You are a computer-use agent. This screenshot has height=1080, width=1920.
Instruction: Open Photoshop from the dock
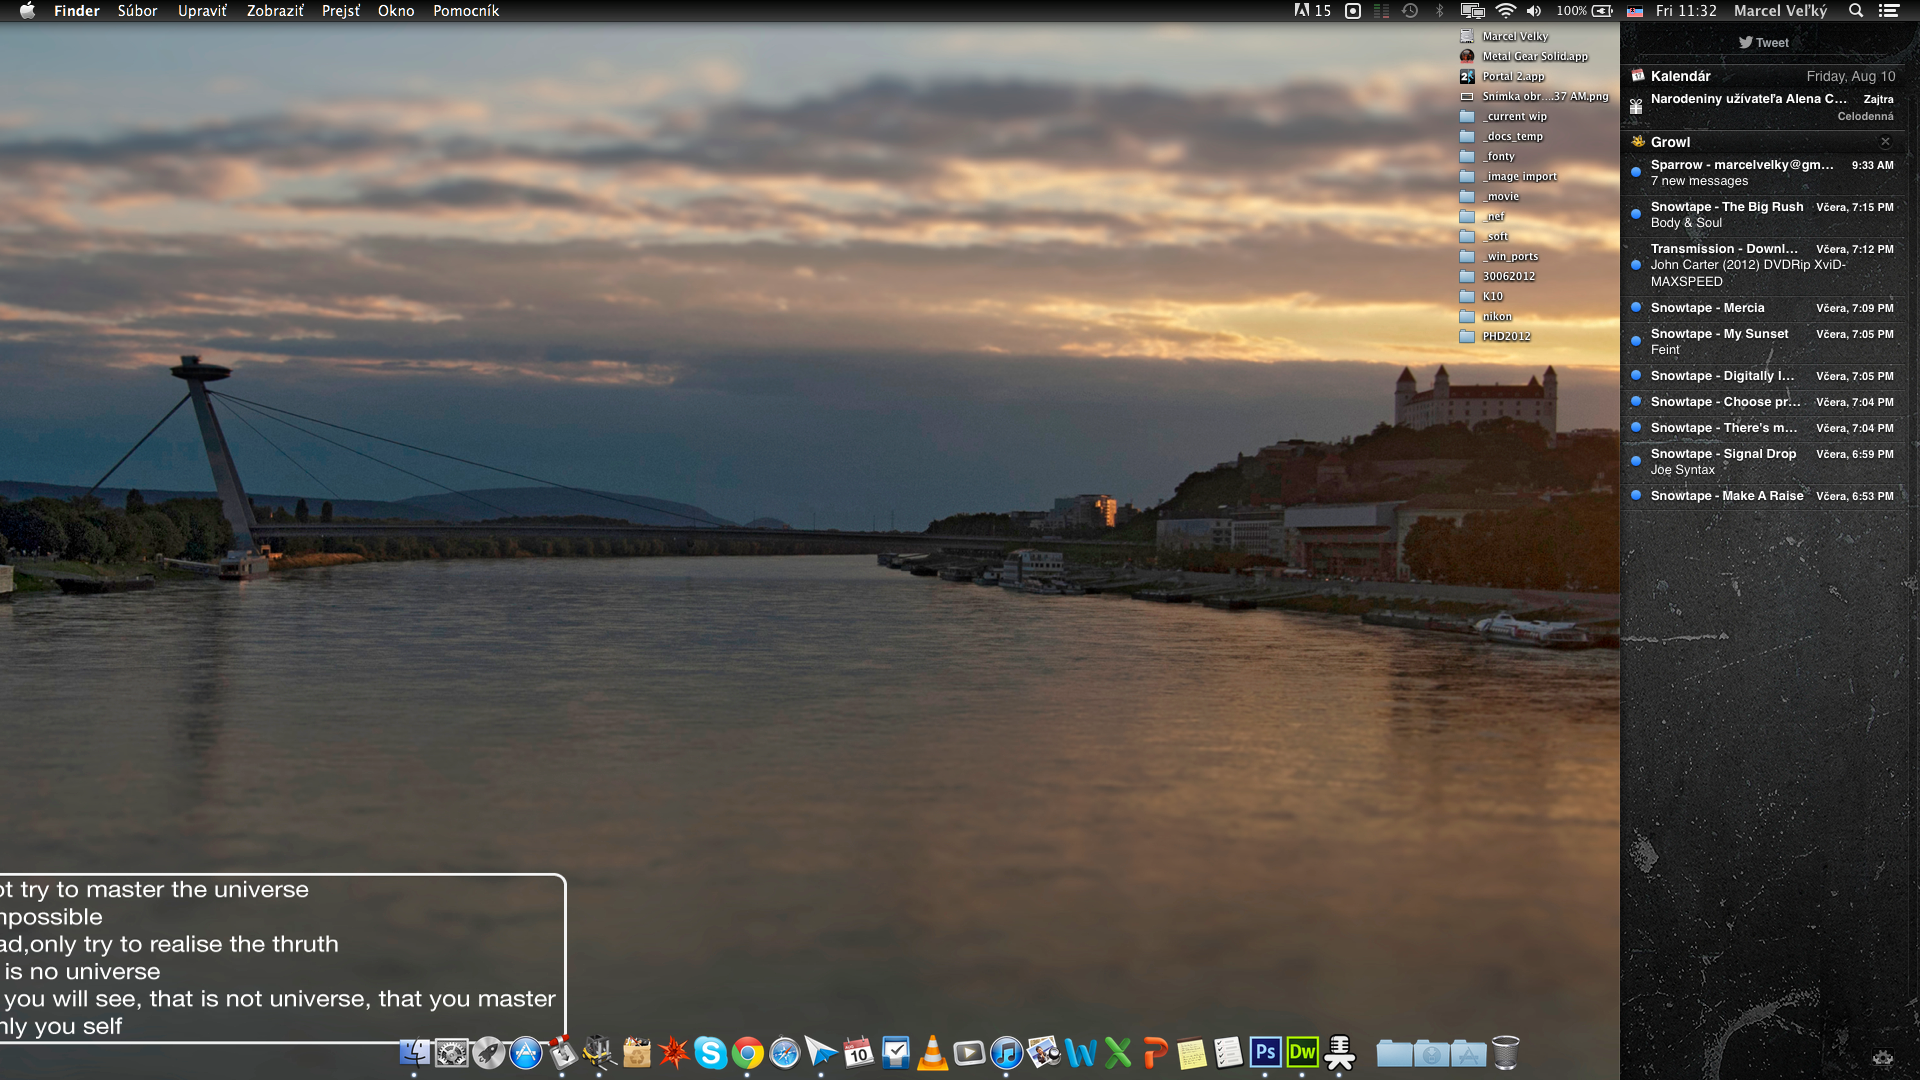click(x=1265, y=1053)
